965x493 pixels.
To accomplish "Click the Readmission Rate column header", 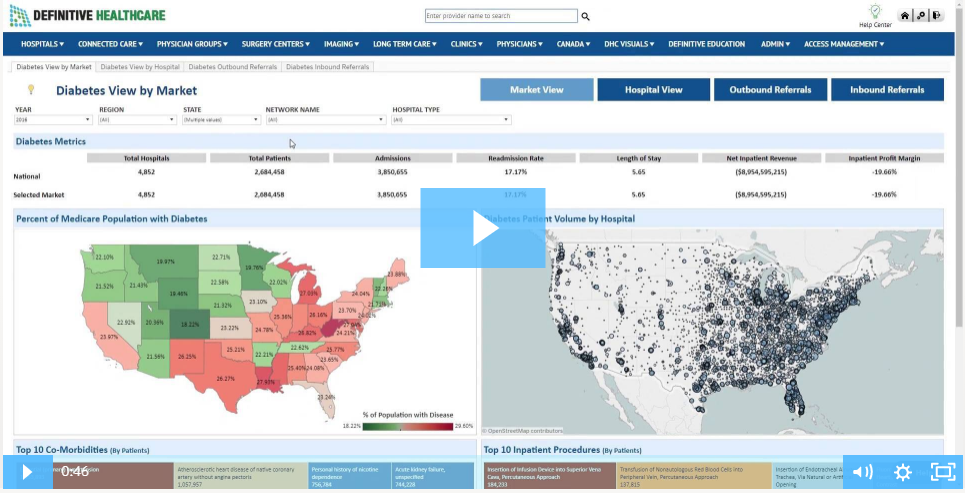I will tap(516, 158).
